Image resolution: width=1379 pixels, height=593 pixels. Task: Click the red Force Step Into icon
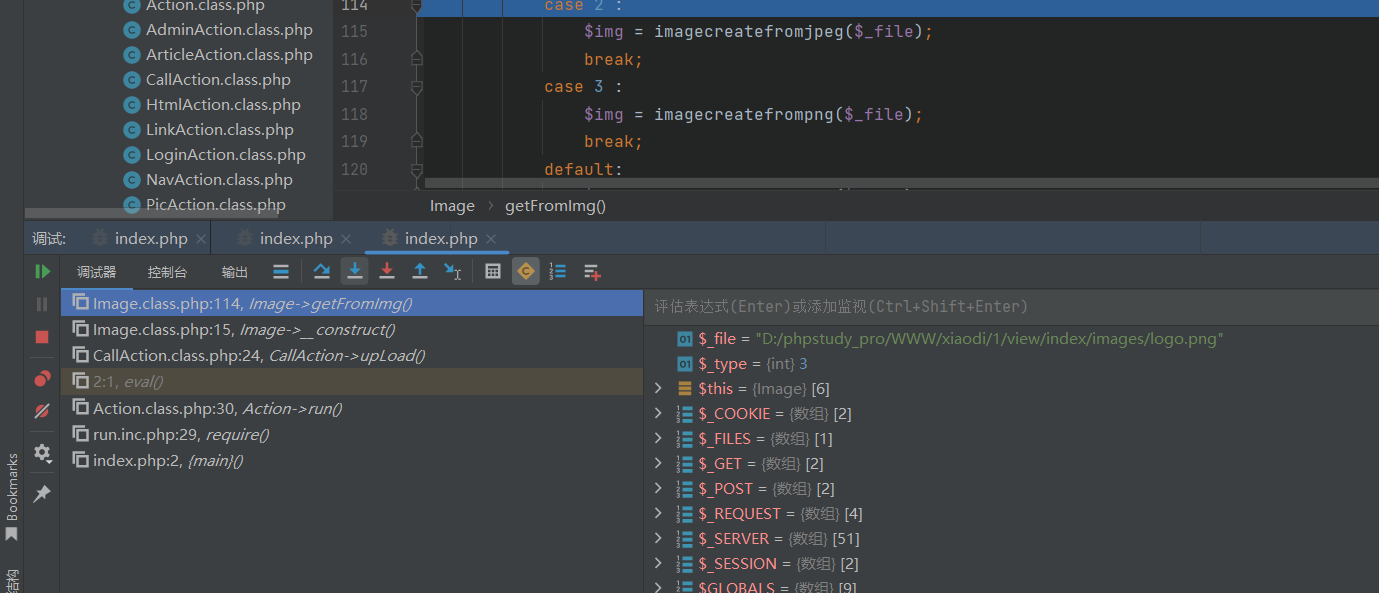click(x=387, y=271)
